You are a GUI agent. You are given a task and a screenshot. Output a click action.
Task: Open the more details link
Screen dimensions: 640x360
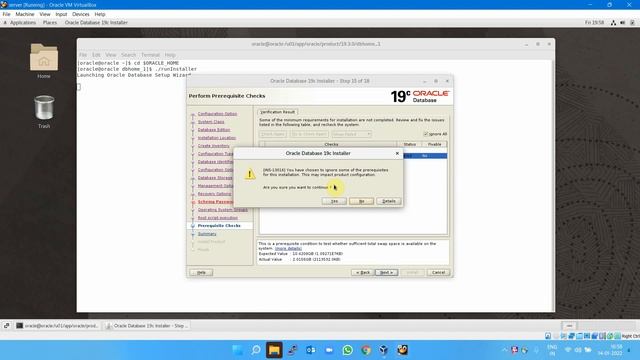click(288, 248)
